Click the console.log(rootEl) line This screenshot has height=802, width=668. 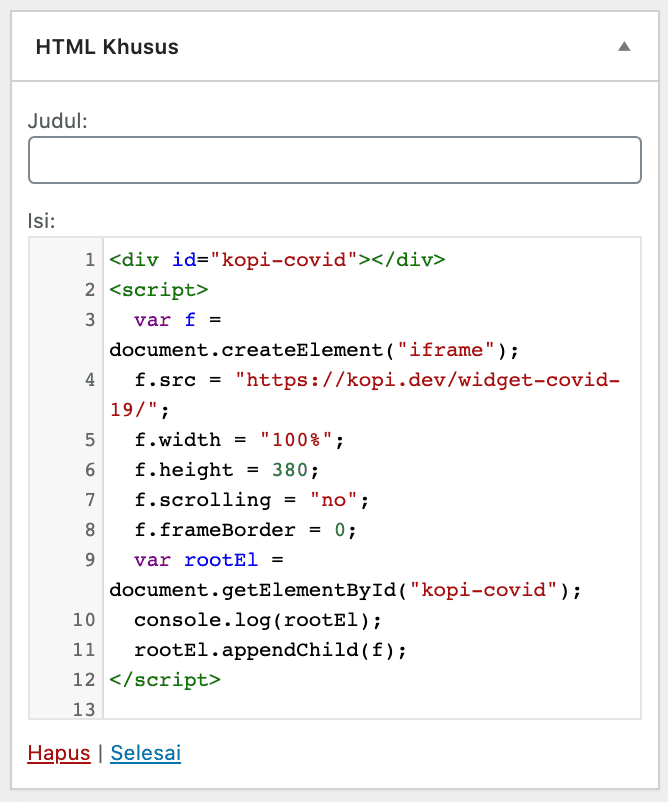point(258,620)
